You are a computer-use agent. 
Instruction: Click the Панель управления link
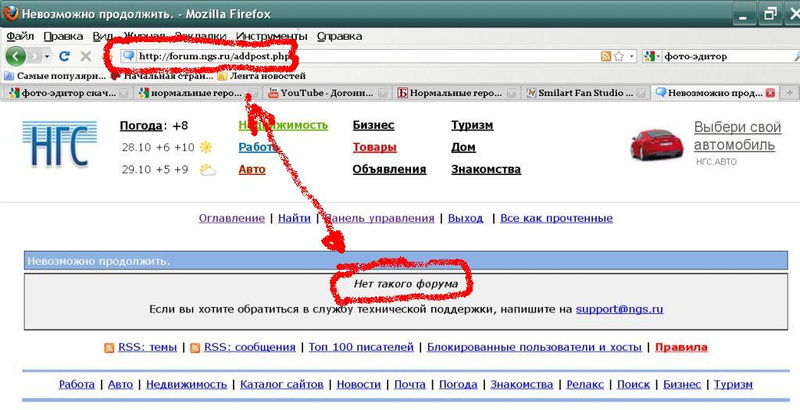379,218
